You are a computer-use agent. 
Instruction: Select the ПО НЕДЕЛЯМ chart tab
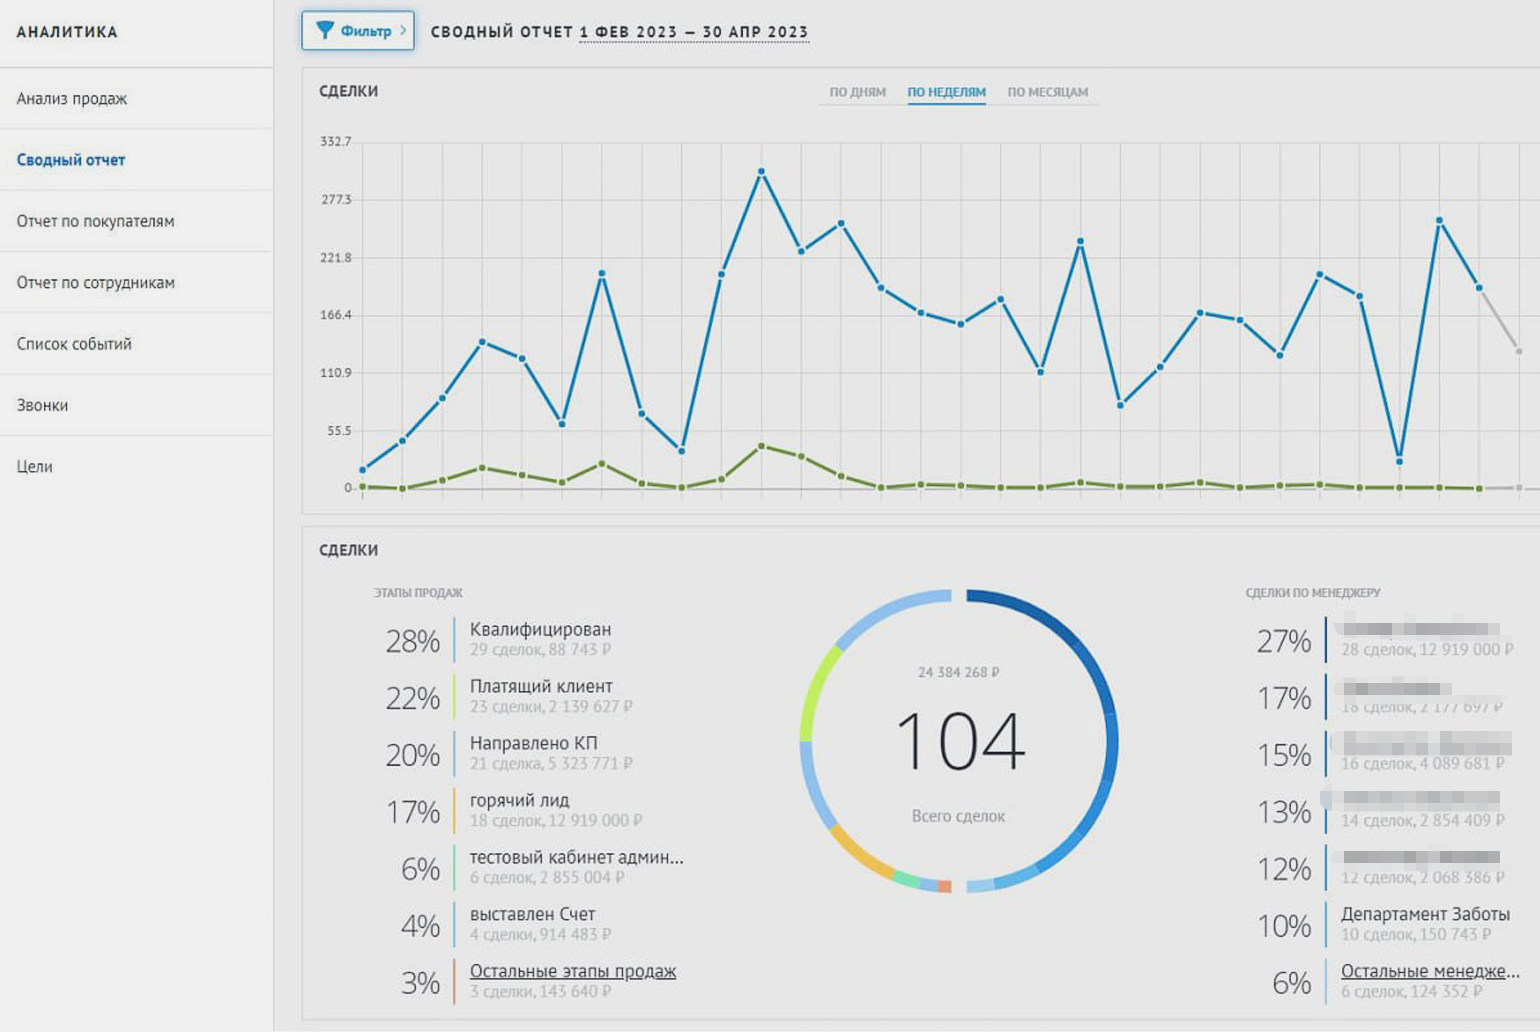(946, 92)
